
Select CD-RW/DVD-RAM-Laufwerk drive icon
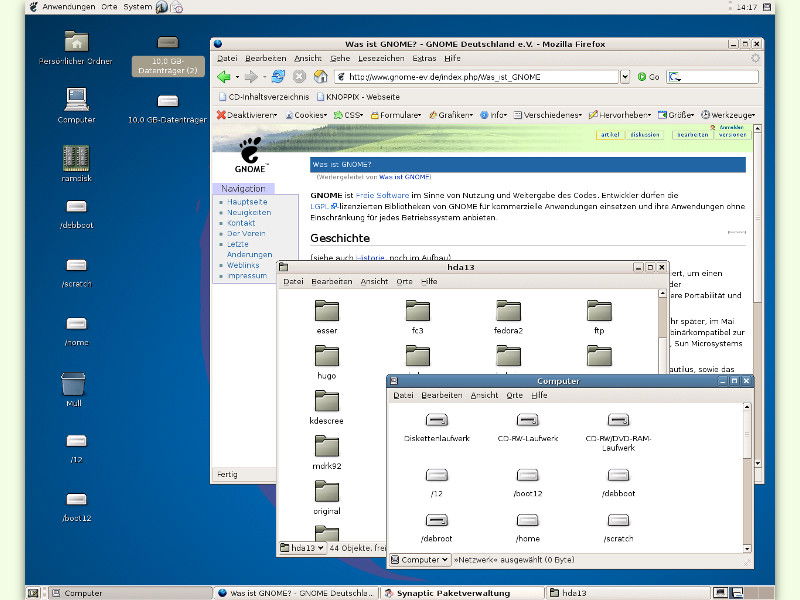[618, 420]
